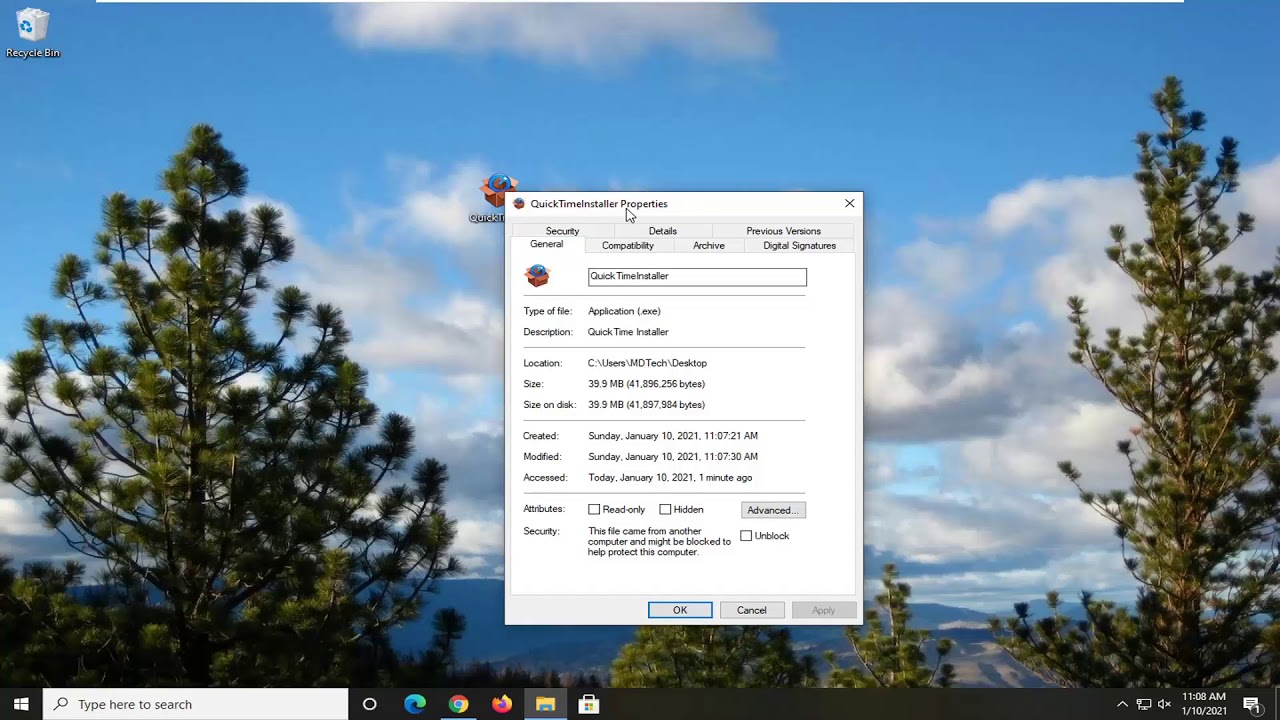
Task: Open the taskbar clock showing 11:08 AM
Action: (x=1203, y=704)
